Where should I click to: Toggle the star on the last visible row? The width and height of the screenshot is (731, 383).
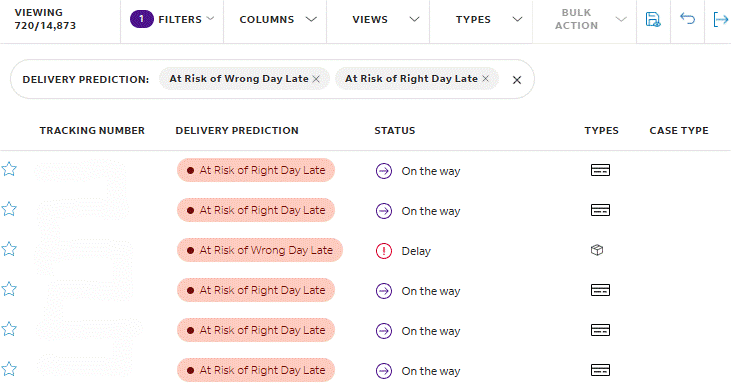(9, 369)
